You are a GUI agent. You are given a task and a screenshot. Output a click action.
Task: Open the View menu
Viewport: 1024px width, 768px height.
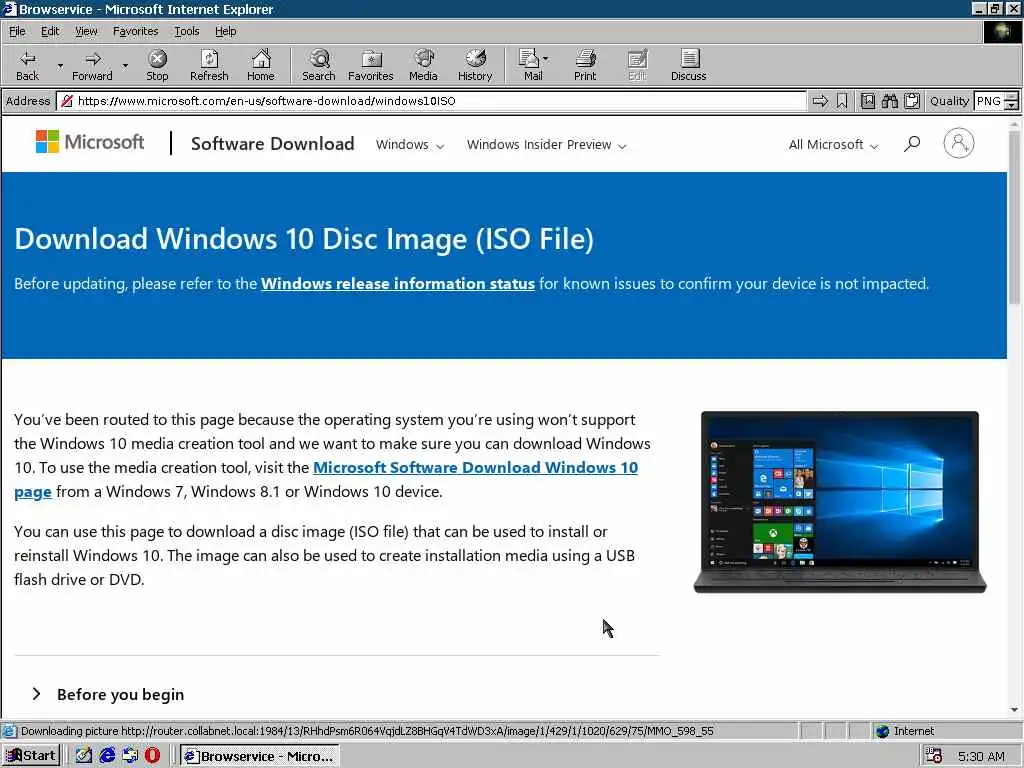(86, 31)
